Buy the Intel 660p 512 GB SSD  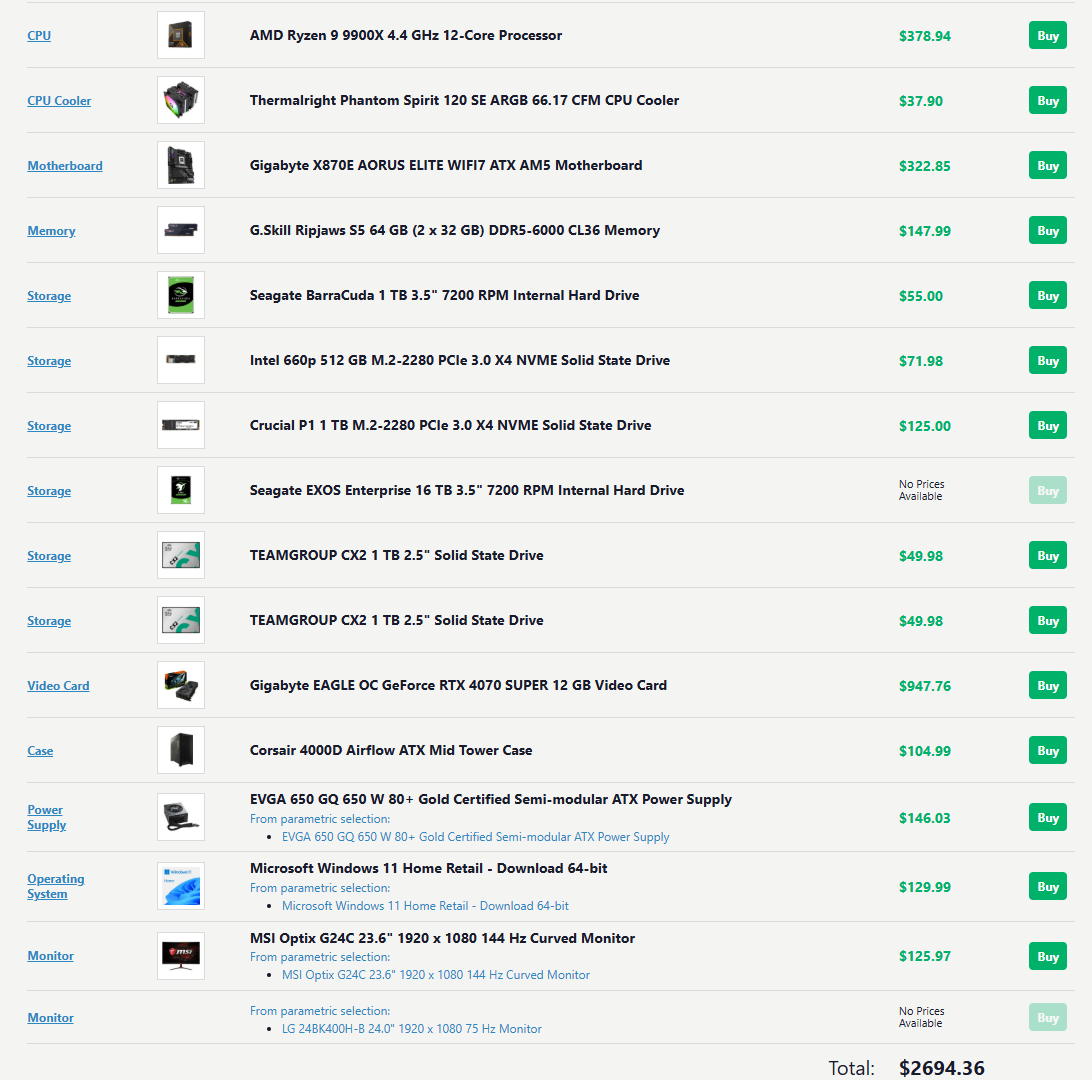[1047, 361]
